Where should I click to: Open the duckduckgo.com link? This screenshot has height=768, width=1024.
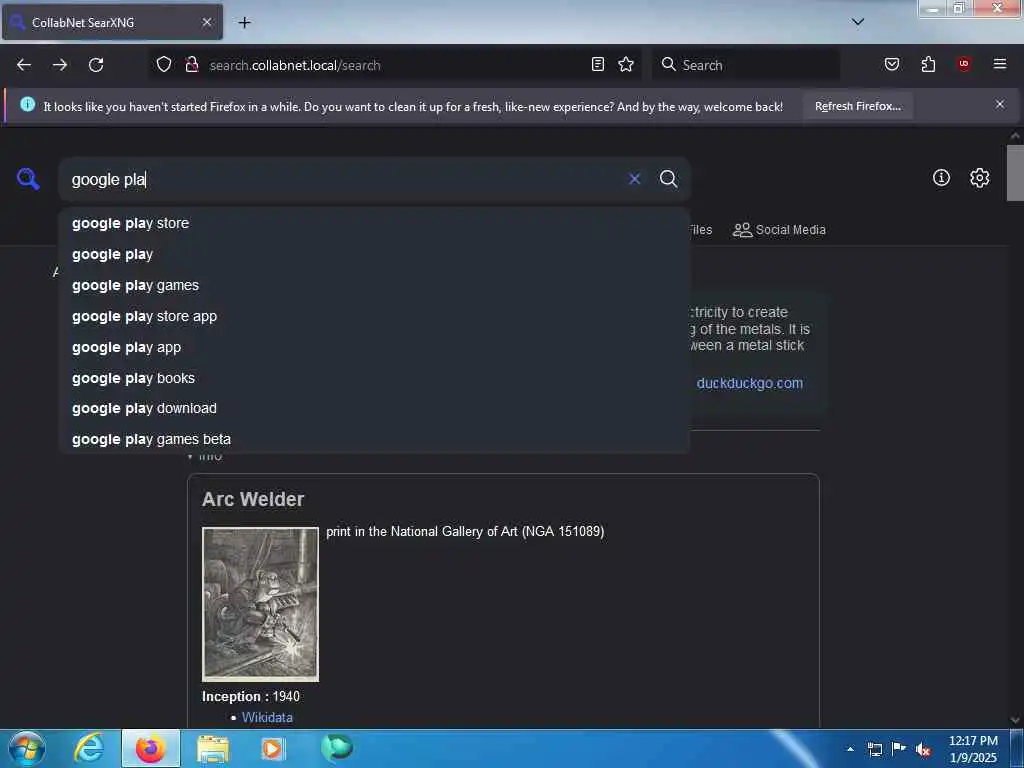[750, 383]
